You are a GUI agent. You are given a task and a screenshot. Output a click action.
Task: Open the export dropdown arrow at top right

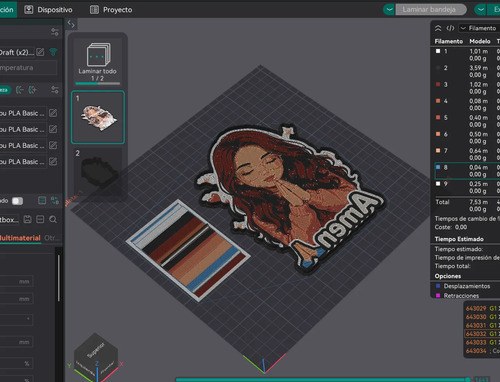480,10
